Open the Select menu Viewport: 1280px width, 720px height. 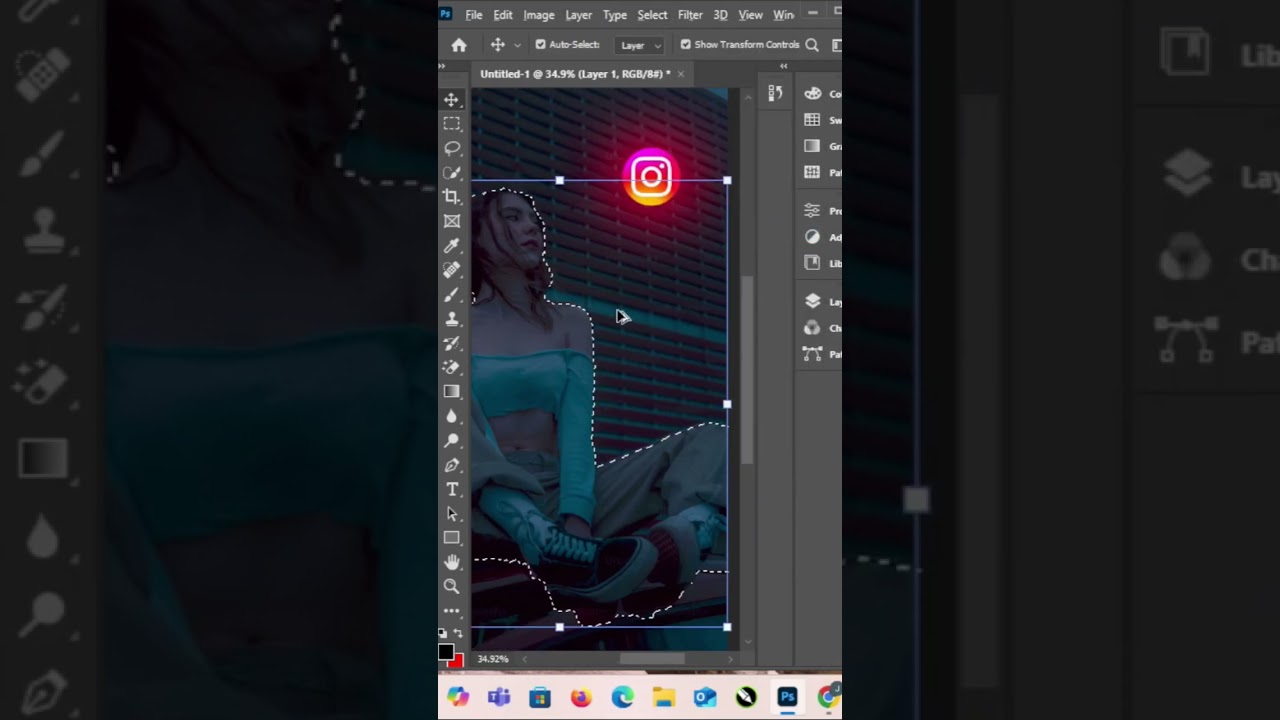tap(652, 15)
